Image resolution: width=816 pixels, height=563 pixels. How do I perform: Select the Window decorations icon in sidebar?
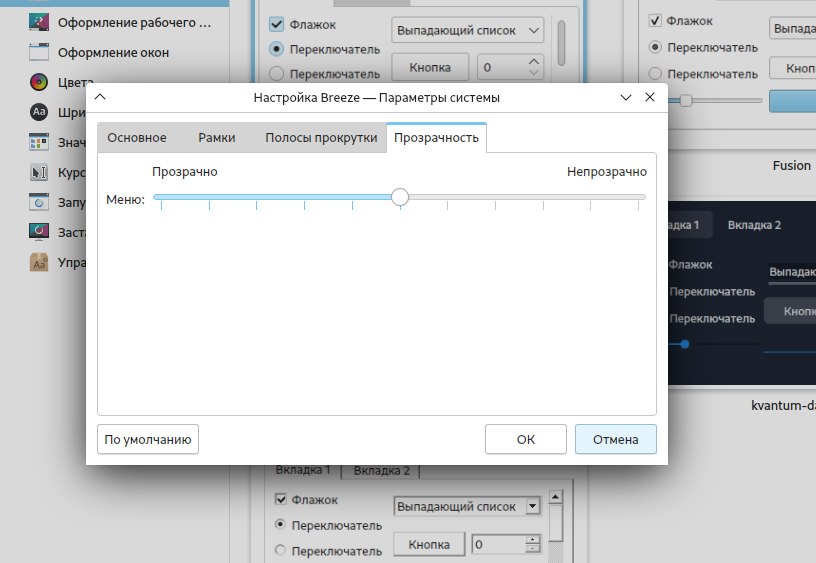pyautogui.click(x=39, y=53)
